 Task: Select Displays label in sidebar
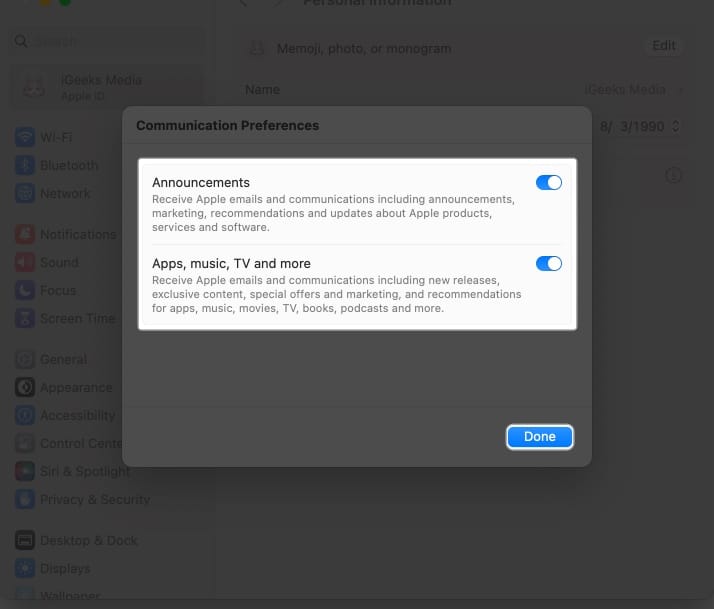[65, 568]
